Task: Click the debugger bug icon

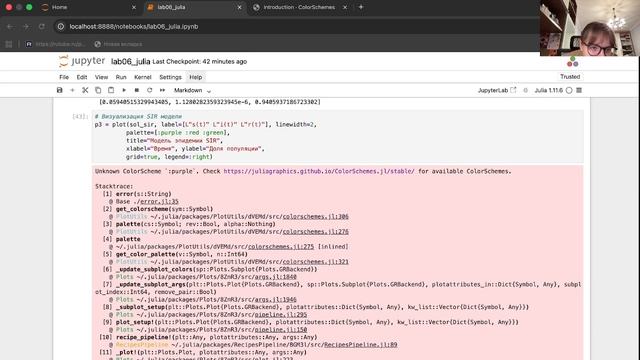Action: coord(526,90)
